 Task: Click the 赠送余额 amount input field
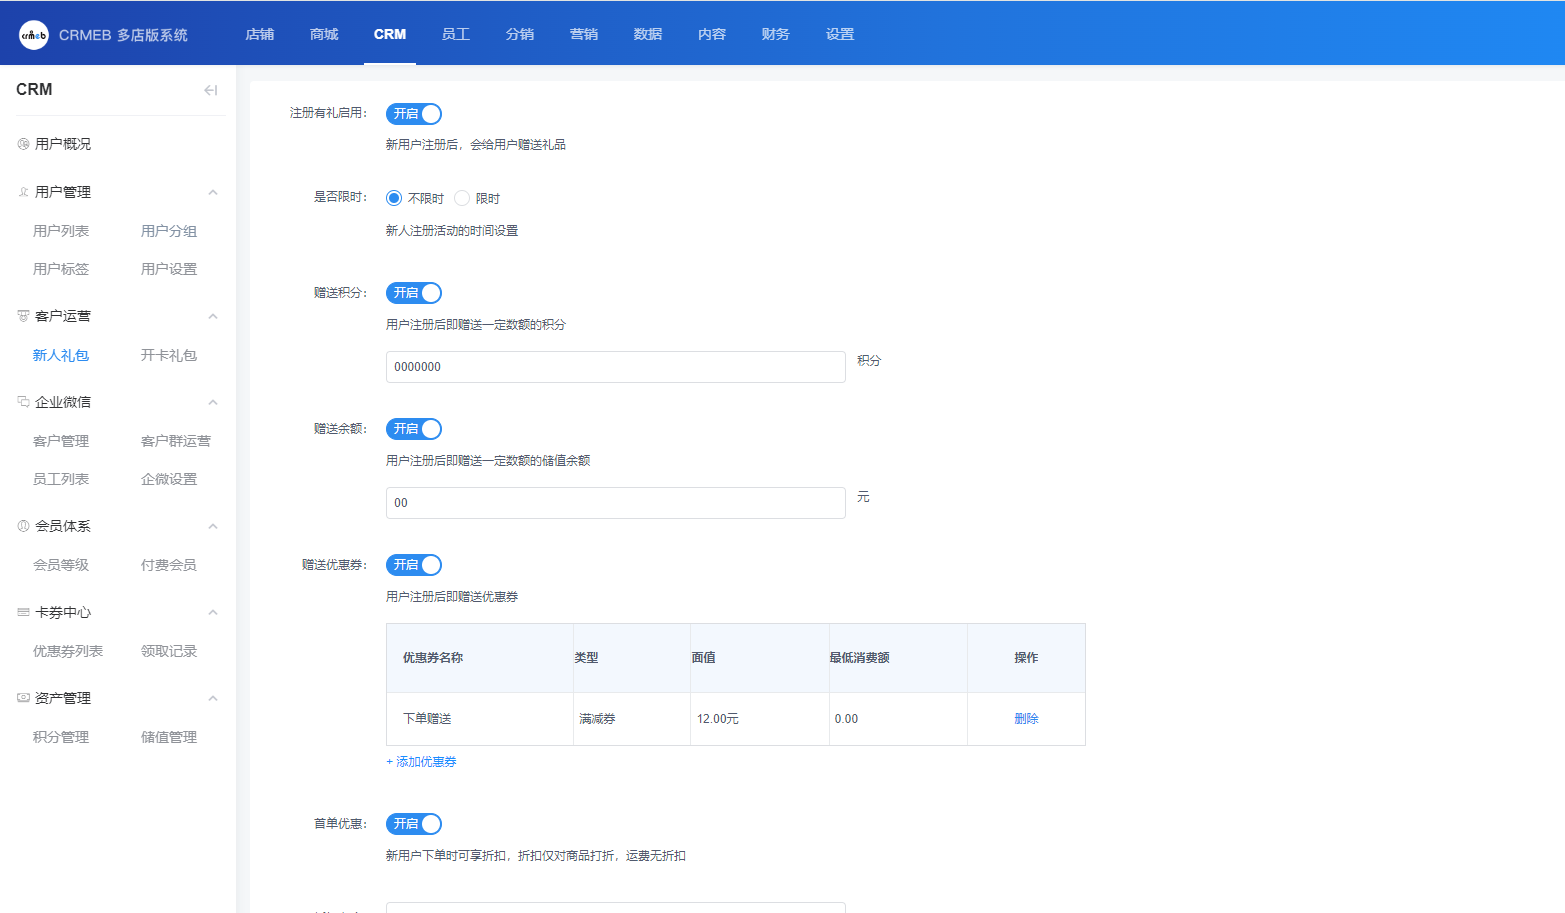pyautogui.click(x=615, y=503)
